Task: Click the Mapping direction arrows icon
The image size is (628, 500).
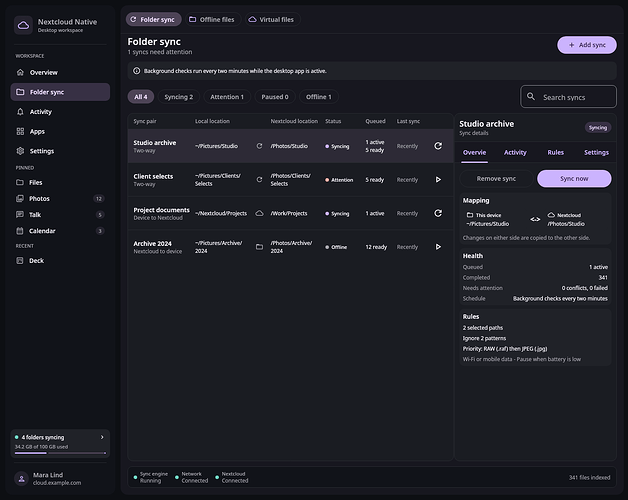Action: (535, 219)
